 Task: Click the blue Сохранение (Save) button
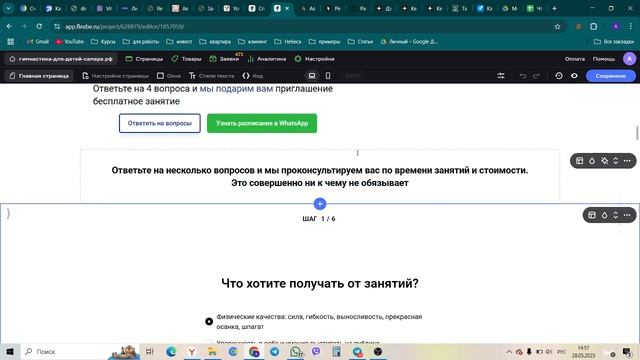(x=611, y=76)
